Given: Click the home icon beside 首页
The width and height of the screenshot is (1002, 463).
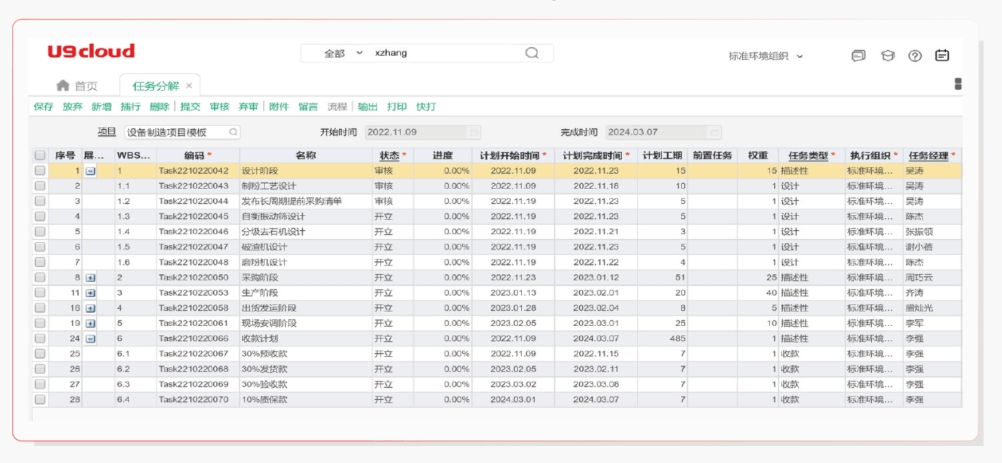Looking at the screenshot, I should (x=63, y=85).
